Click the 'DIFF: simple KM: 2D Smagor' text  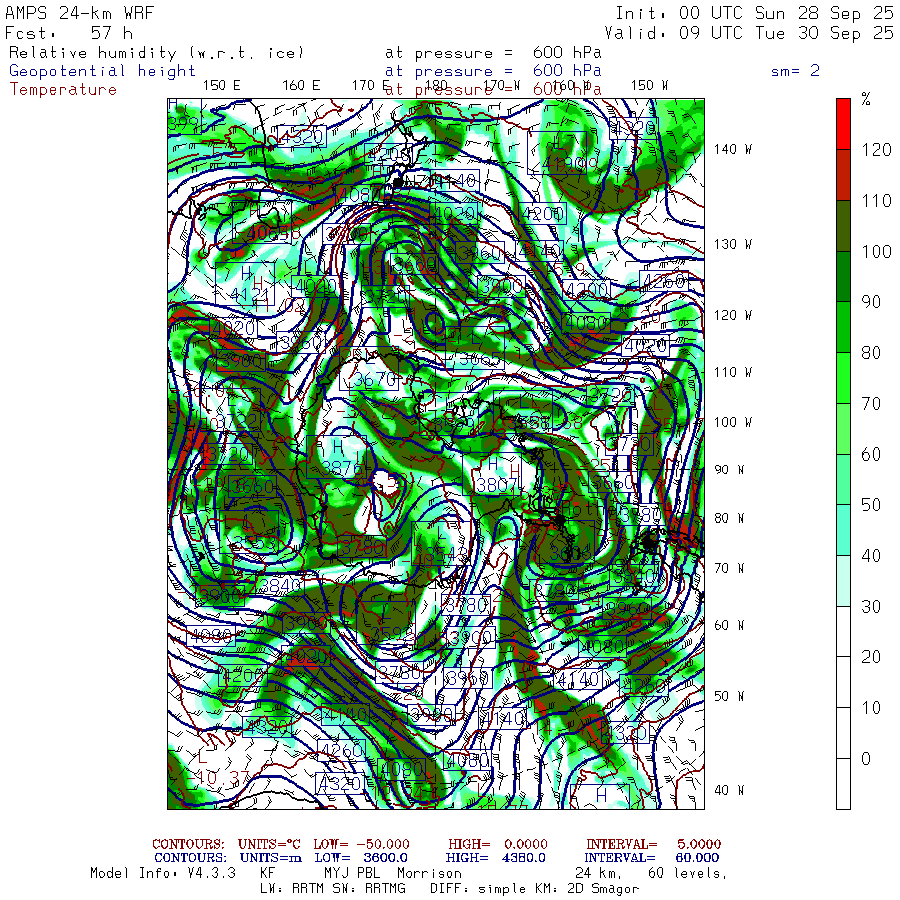coord(534,889)
